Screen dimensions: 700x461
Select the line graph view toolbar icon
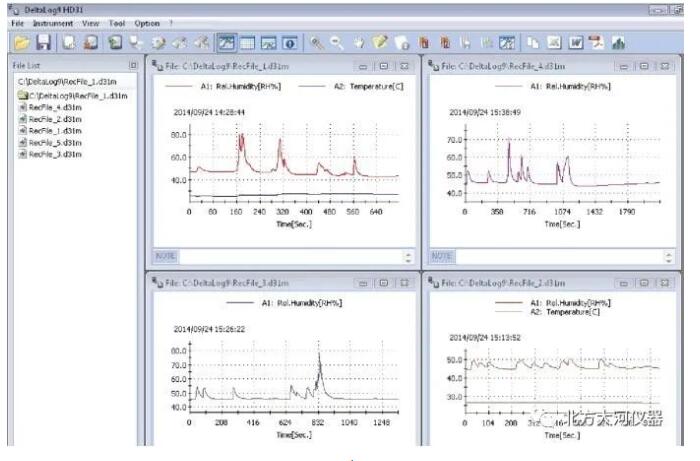[x=227, y=43]
